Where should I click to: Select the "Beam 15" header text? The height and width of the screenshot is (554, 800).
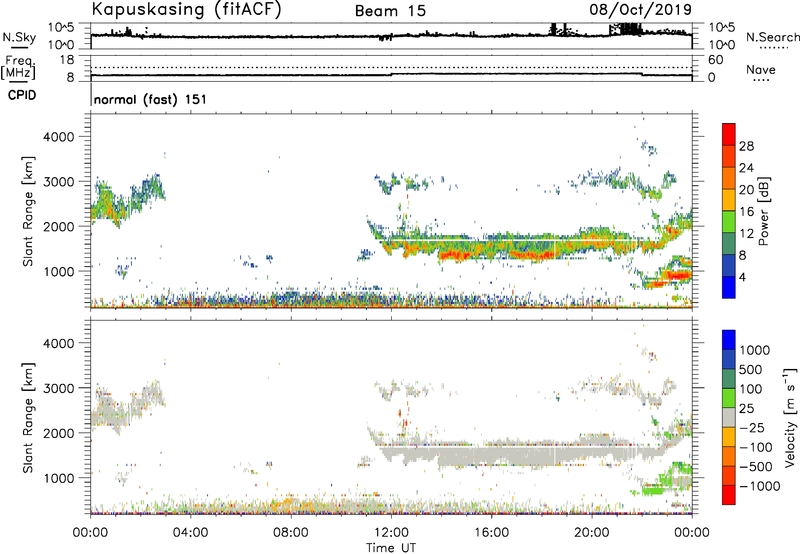point(390,11)
